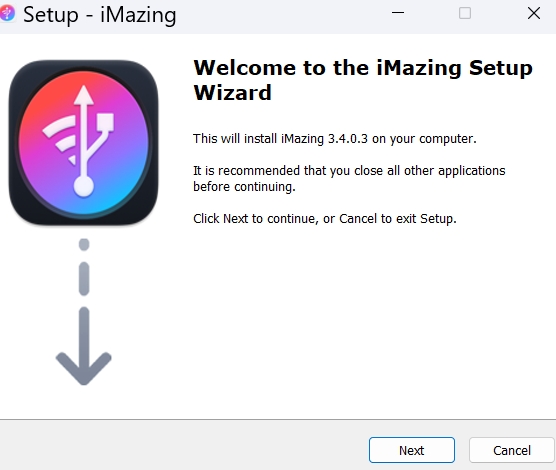Click the 'Setup - iMazing' title text

[100, 15]
